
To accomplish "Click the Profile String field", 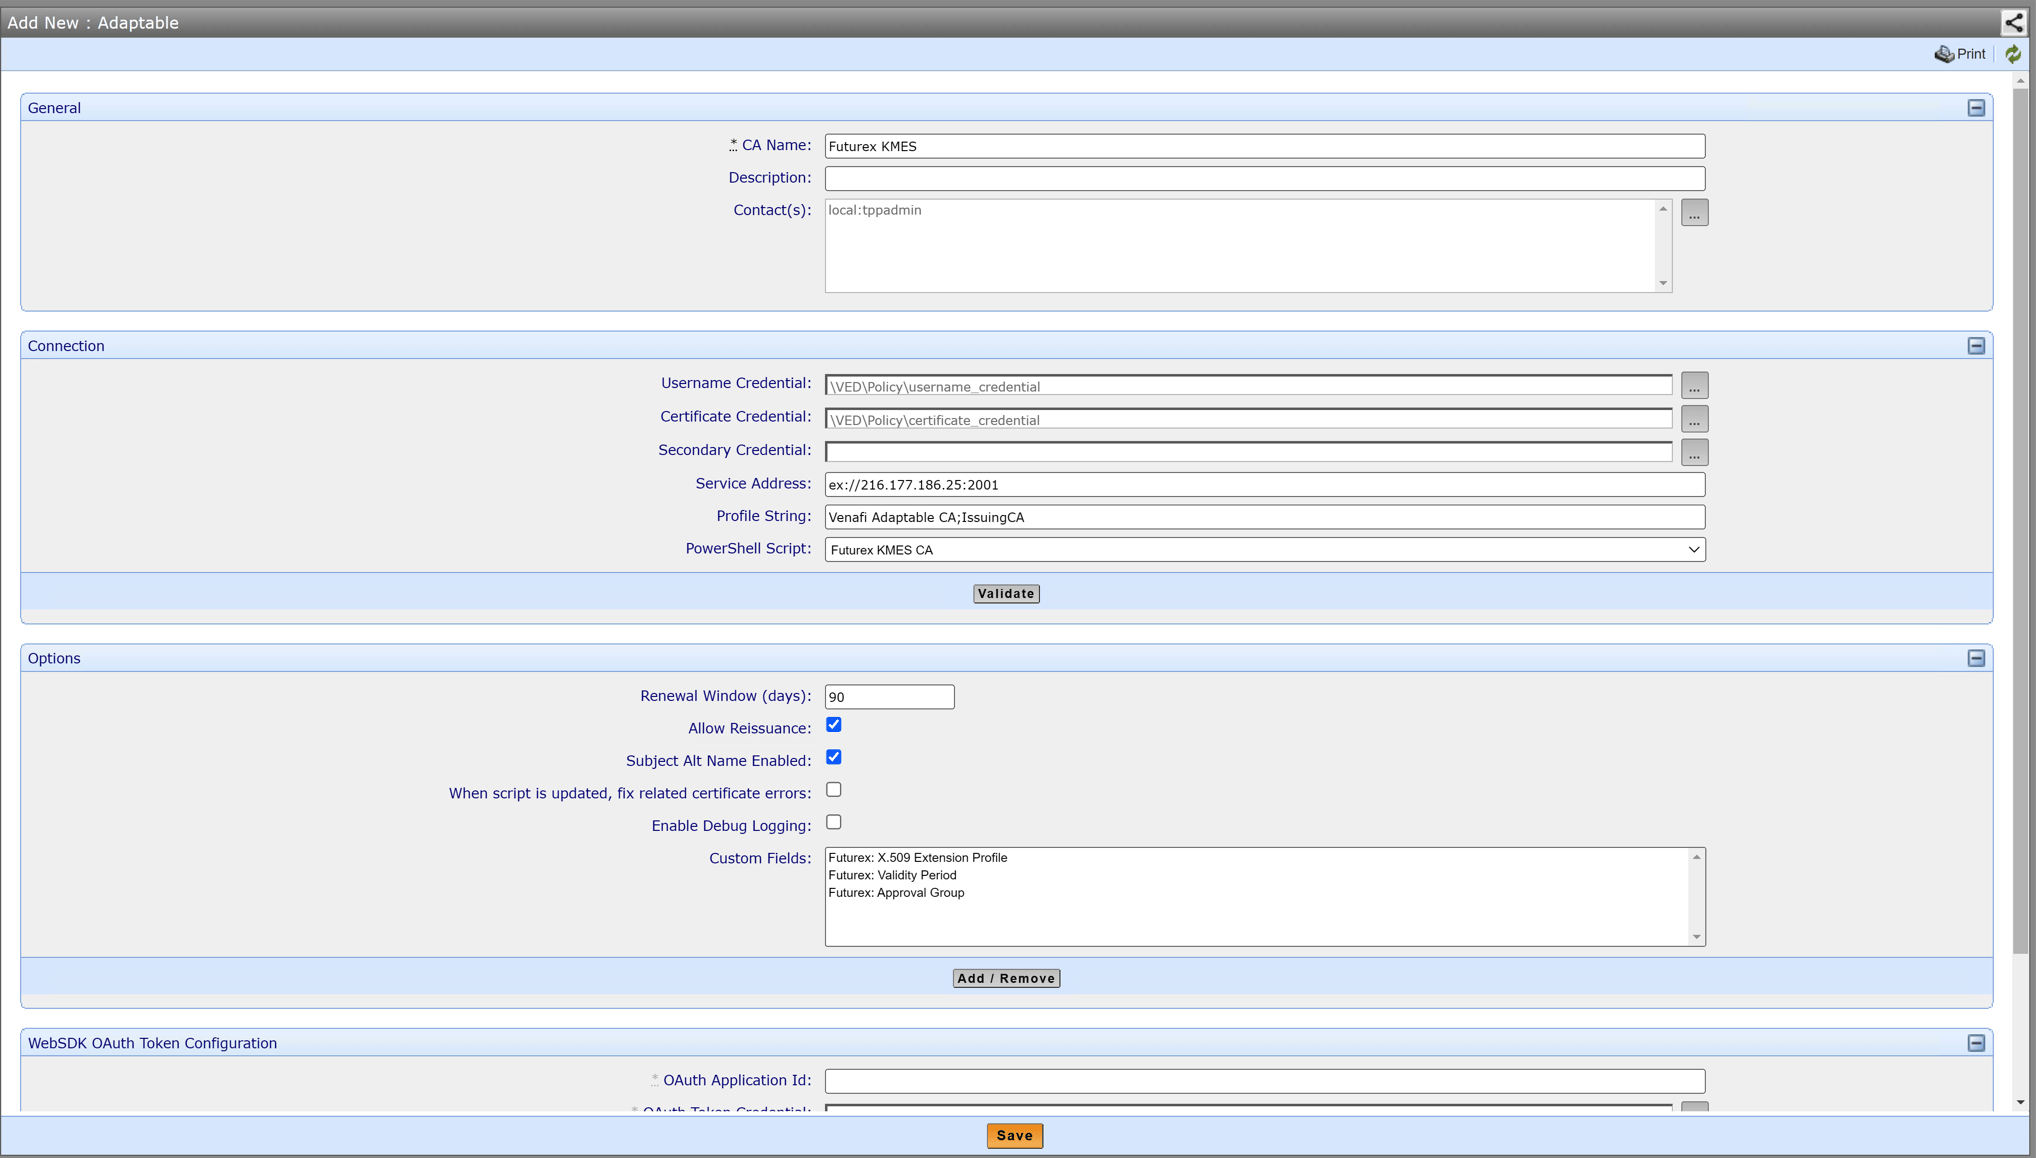I will 1265,517.
